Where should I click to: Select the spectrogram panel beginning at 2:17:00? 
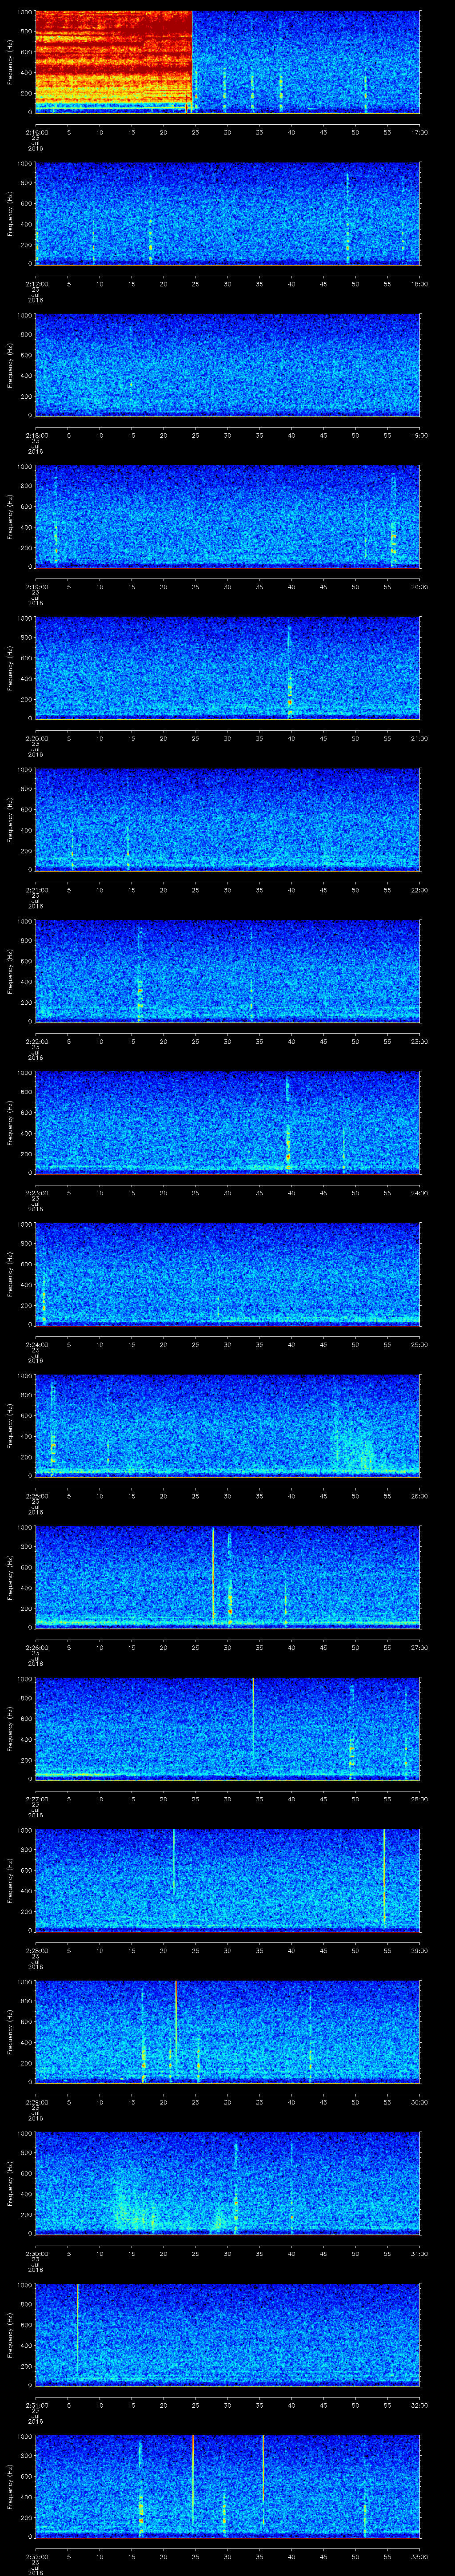coord(227,214)
